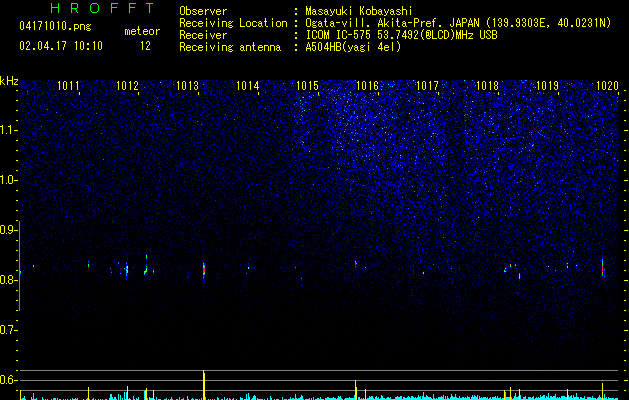The height and width of the screenshot is (400, 629).
Task: Click the 1.0 kHz frequency axis label
Action: click(x=8, y=180)
